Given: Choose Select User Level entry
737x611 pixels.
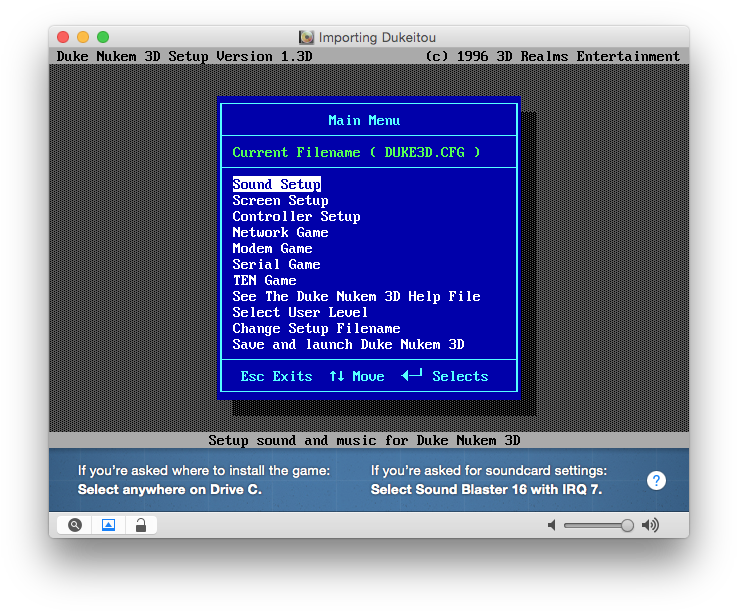Looking at the screenshot, I should [300, 312].
